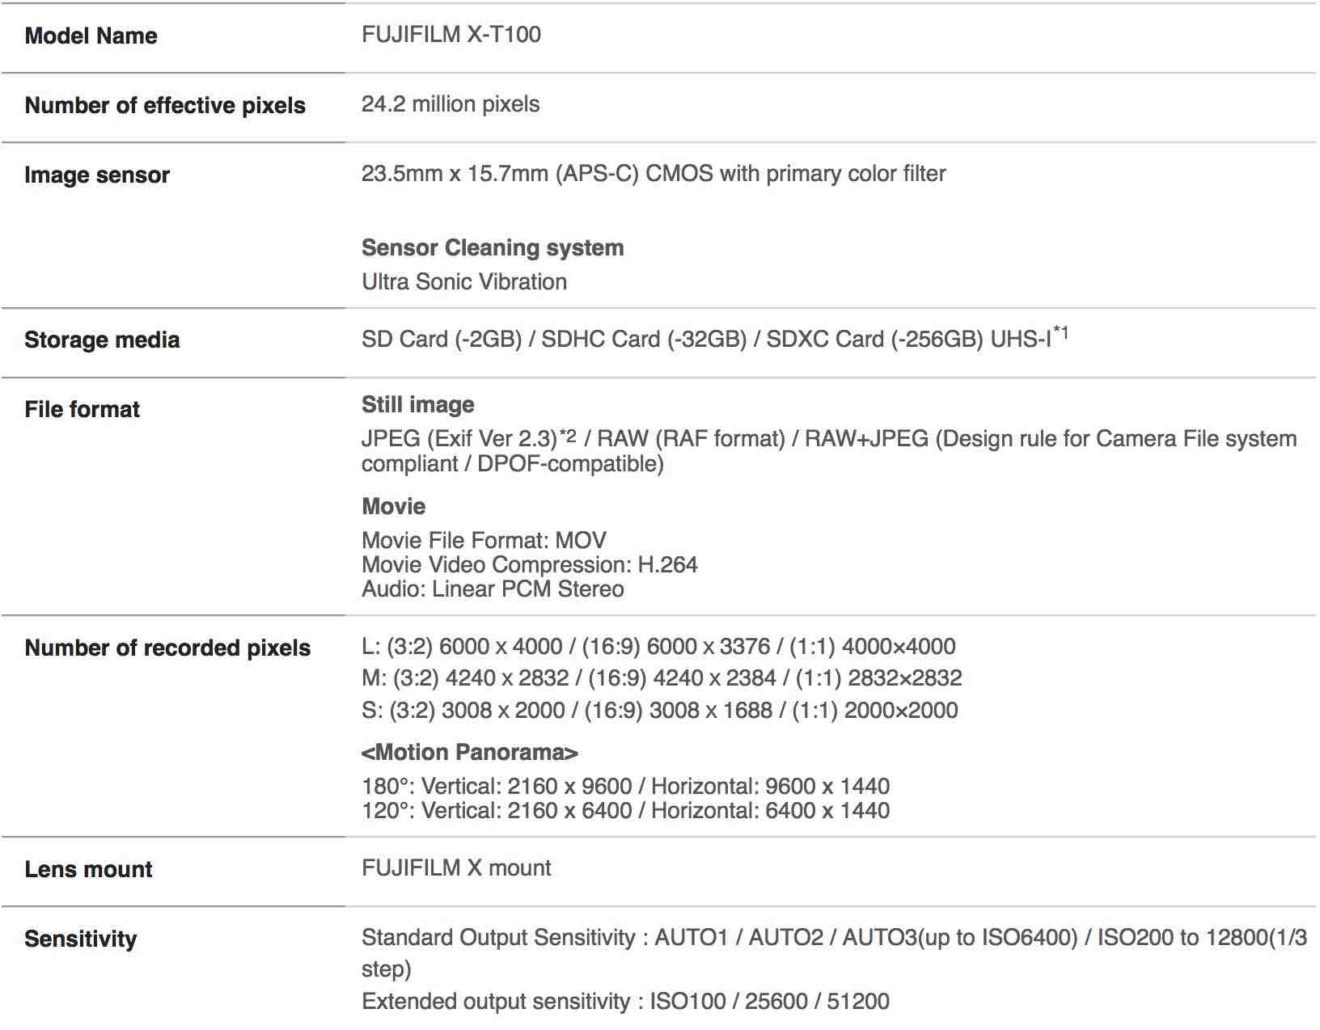Click the Sensitivity row label
This screenshot has width=1320, height=1030.
(x=80, y=939)
